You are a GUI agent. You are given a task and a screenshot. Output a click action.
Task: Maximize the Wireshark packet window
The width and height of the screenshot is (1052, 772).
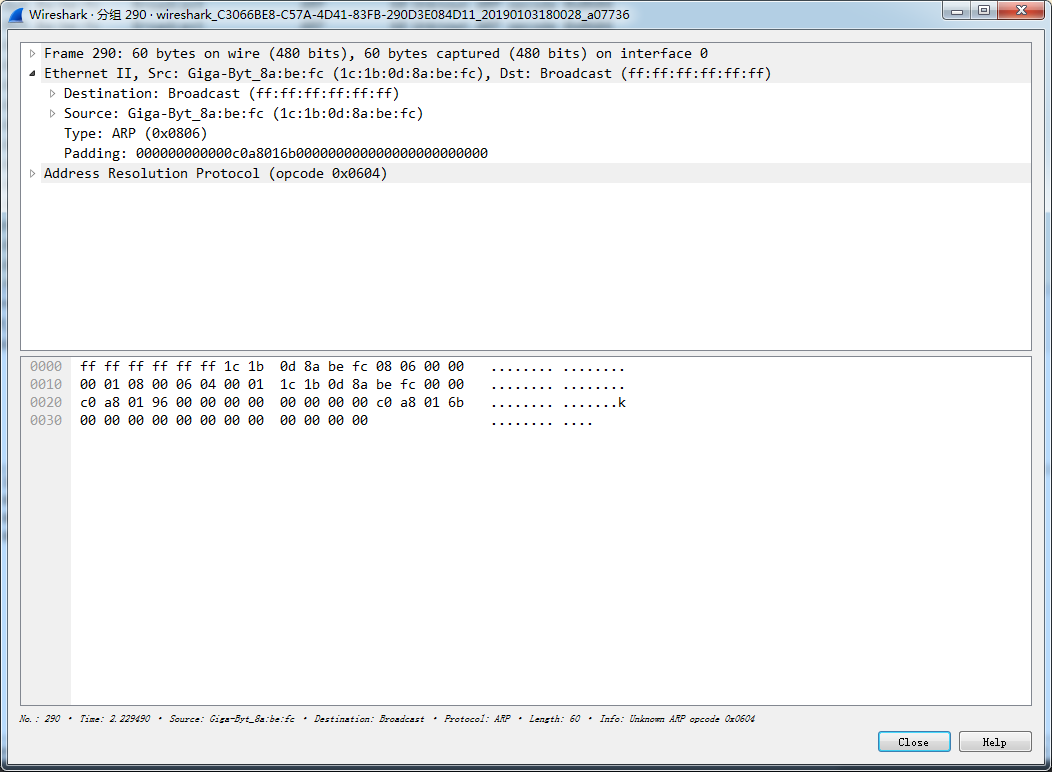tap(984, 11)
